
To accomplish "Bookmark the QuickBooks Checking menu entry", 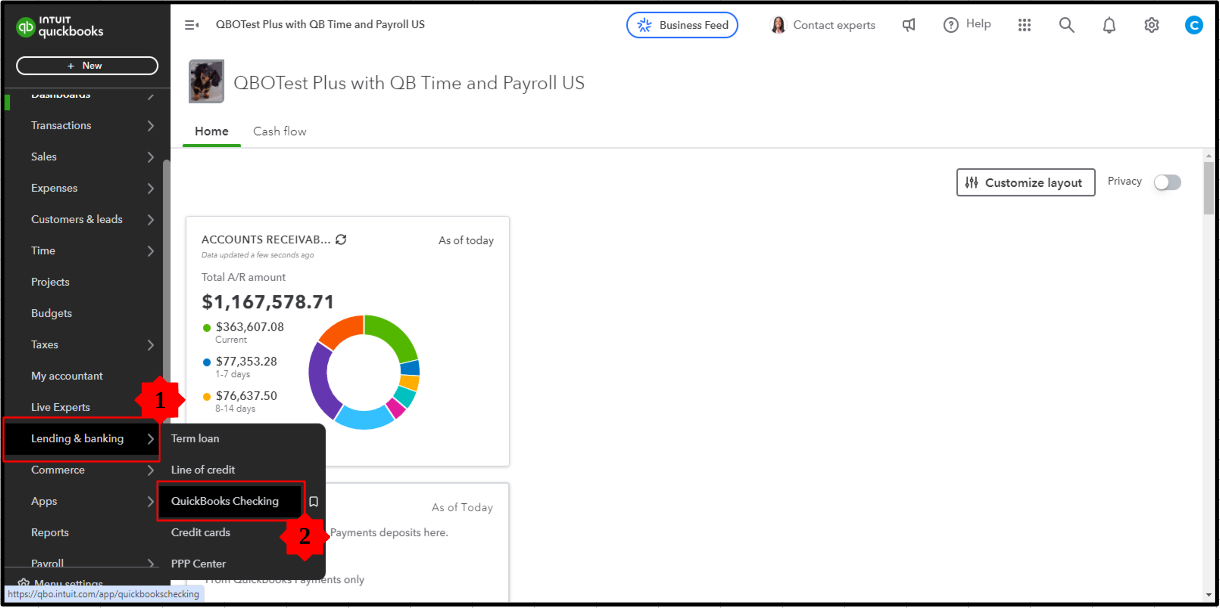I will (313, 501).
